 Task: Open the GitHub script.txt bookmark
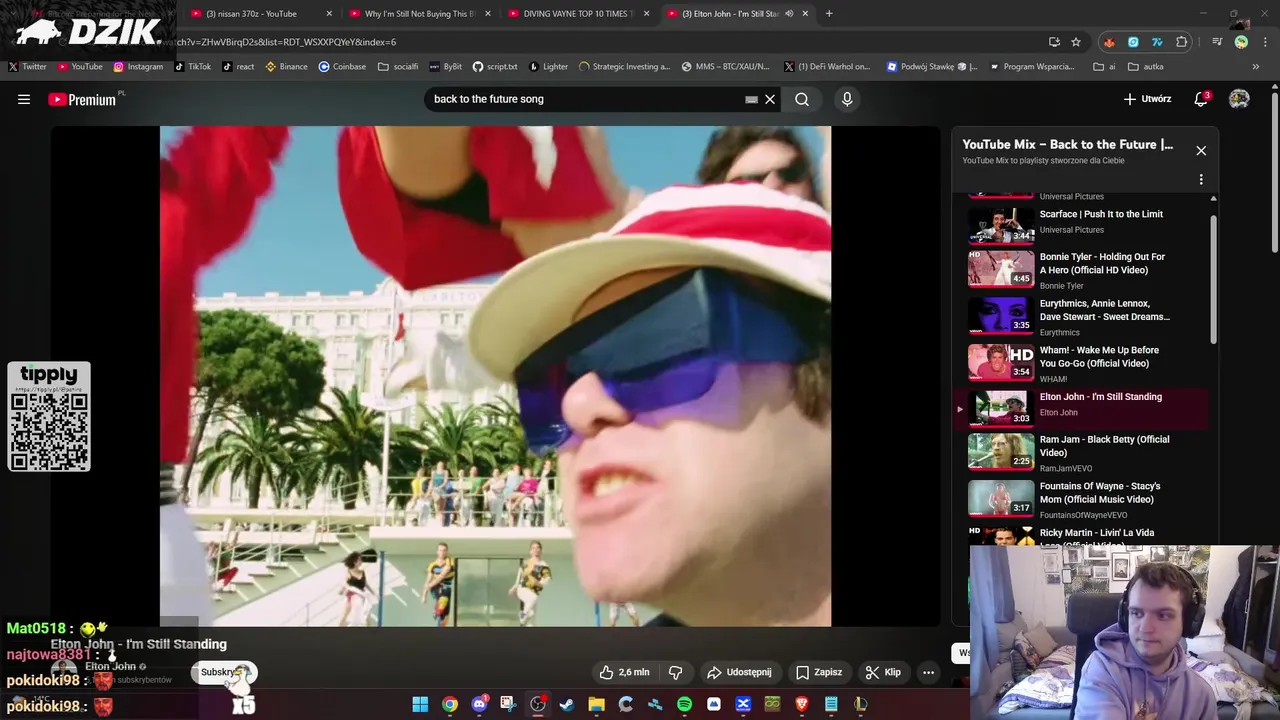494,67
